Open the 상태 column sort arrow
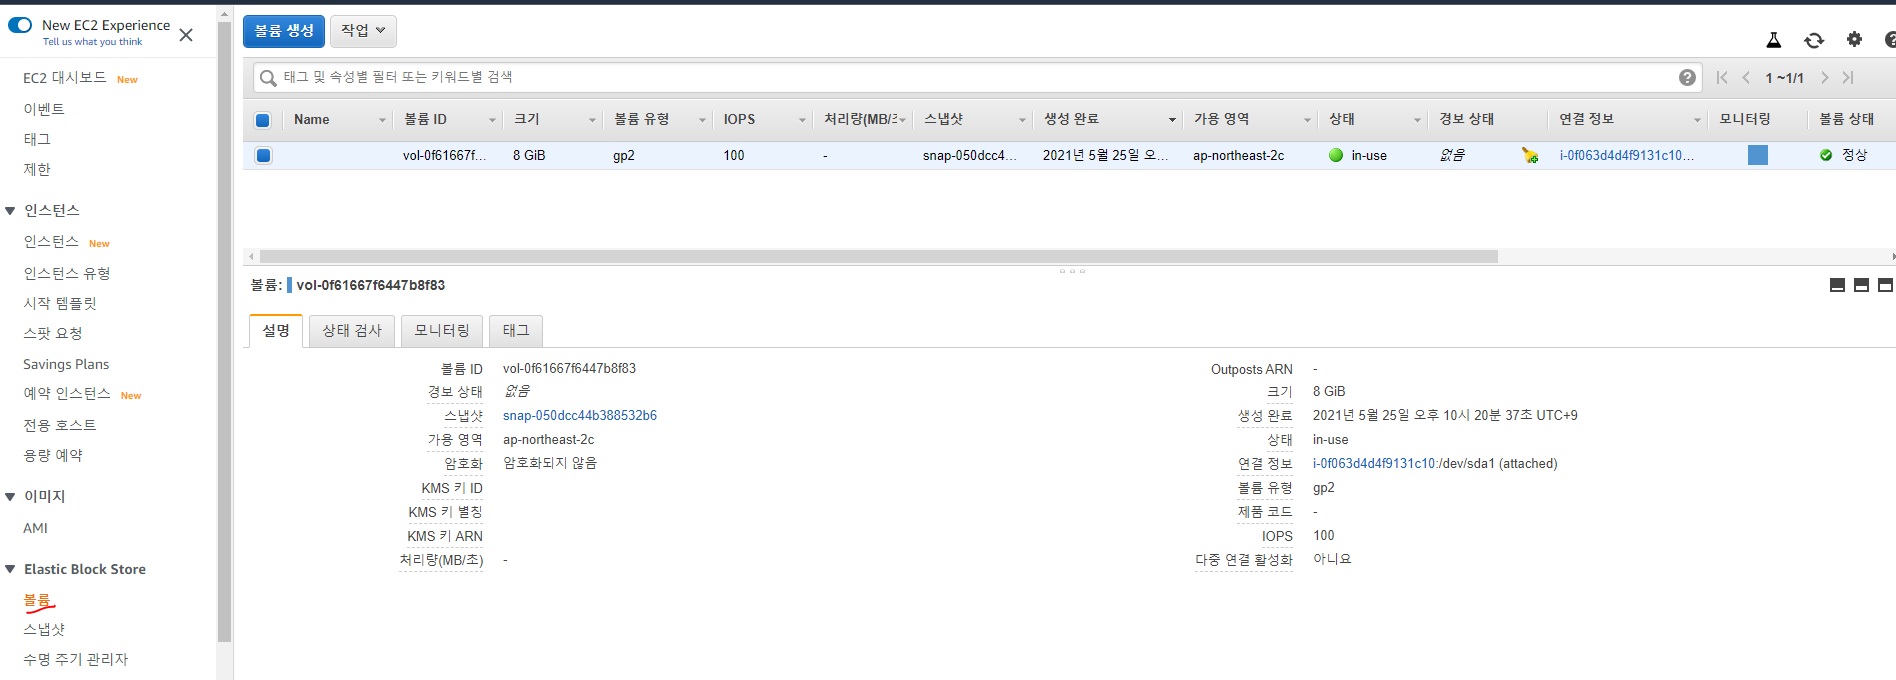Screen dimensions: 1896x680 [1417, 120]
